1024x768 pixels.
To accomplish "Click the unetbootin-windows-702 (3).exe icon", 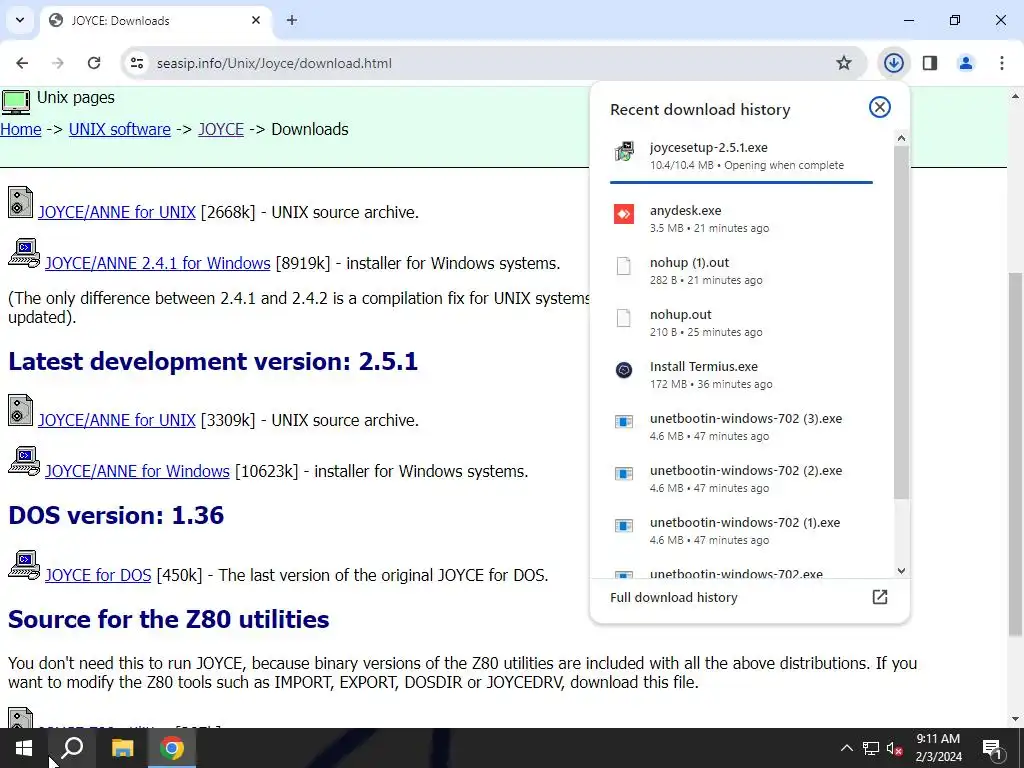I will pos(624,422).
